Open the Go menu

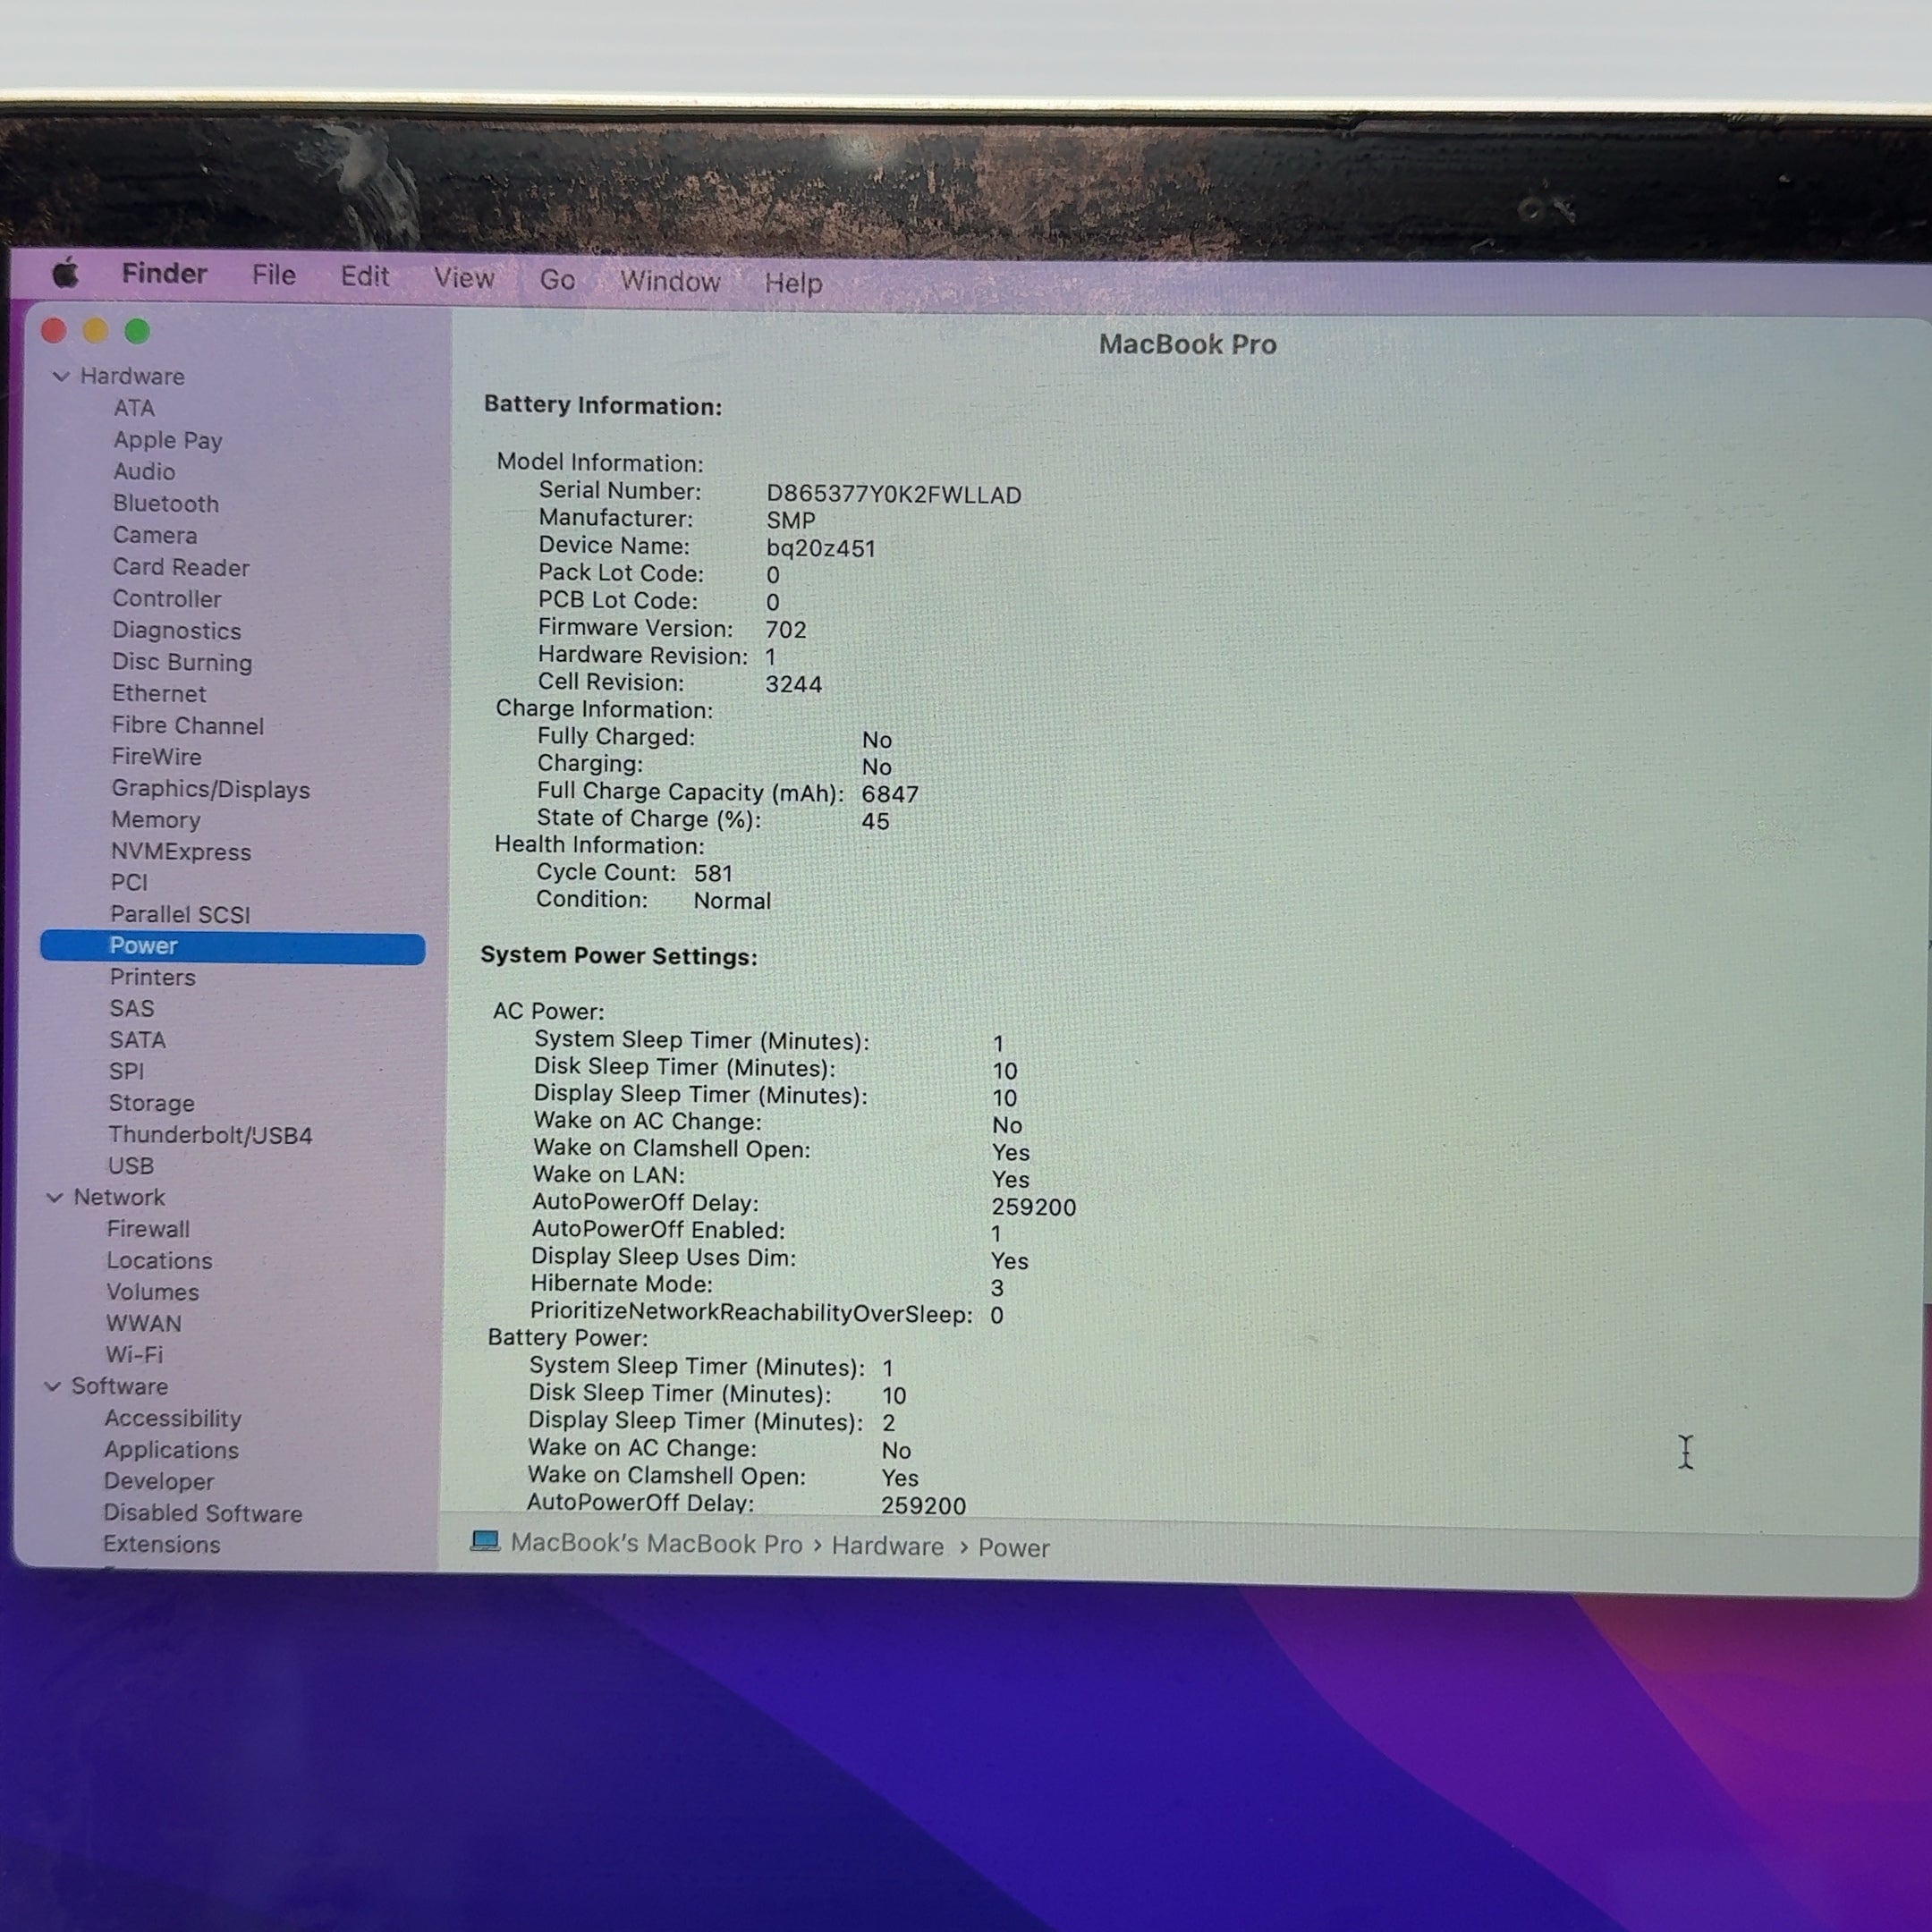tap(557, 280)
